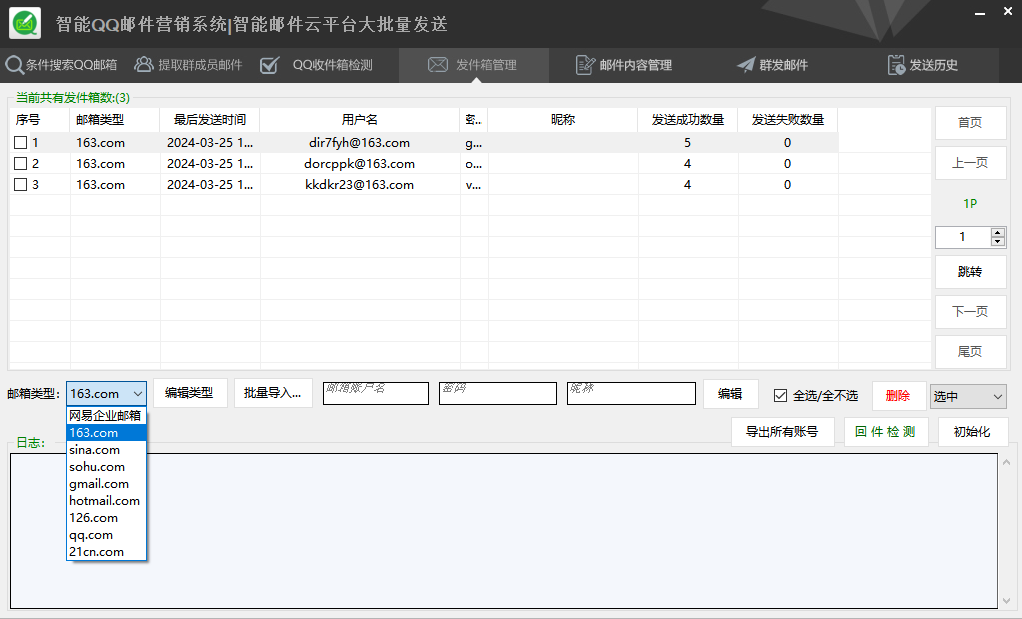This screenshot has width=1022, height=619.
Task: Check the checkbox for row 3 kkdkr23@163.com
Action: [x=21, y=184]
